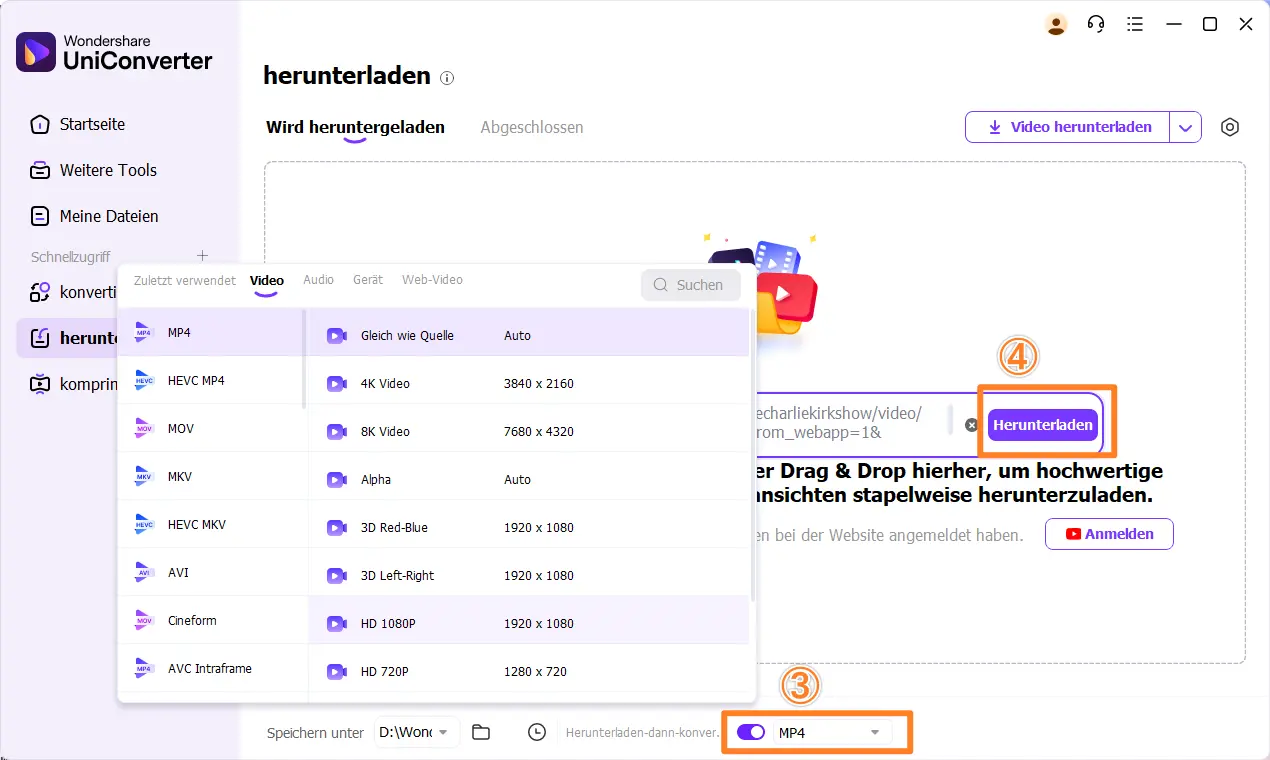Screen dimensions: 1270x760
Task: Expand the MP4 output format dropdown
Action: tap(874, 732)
